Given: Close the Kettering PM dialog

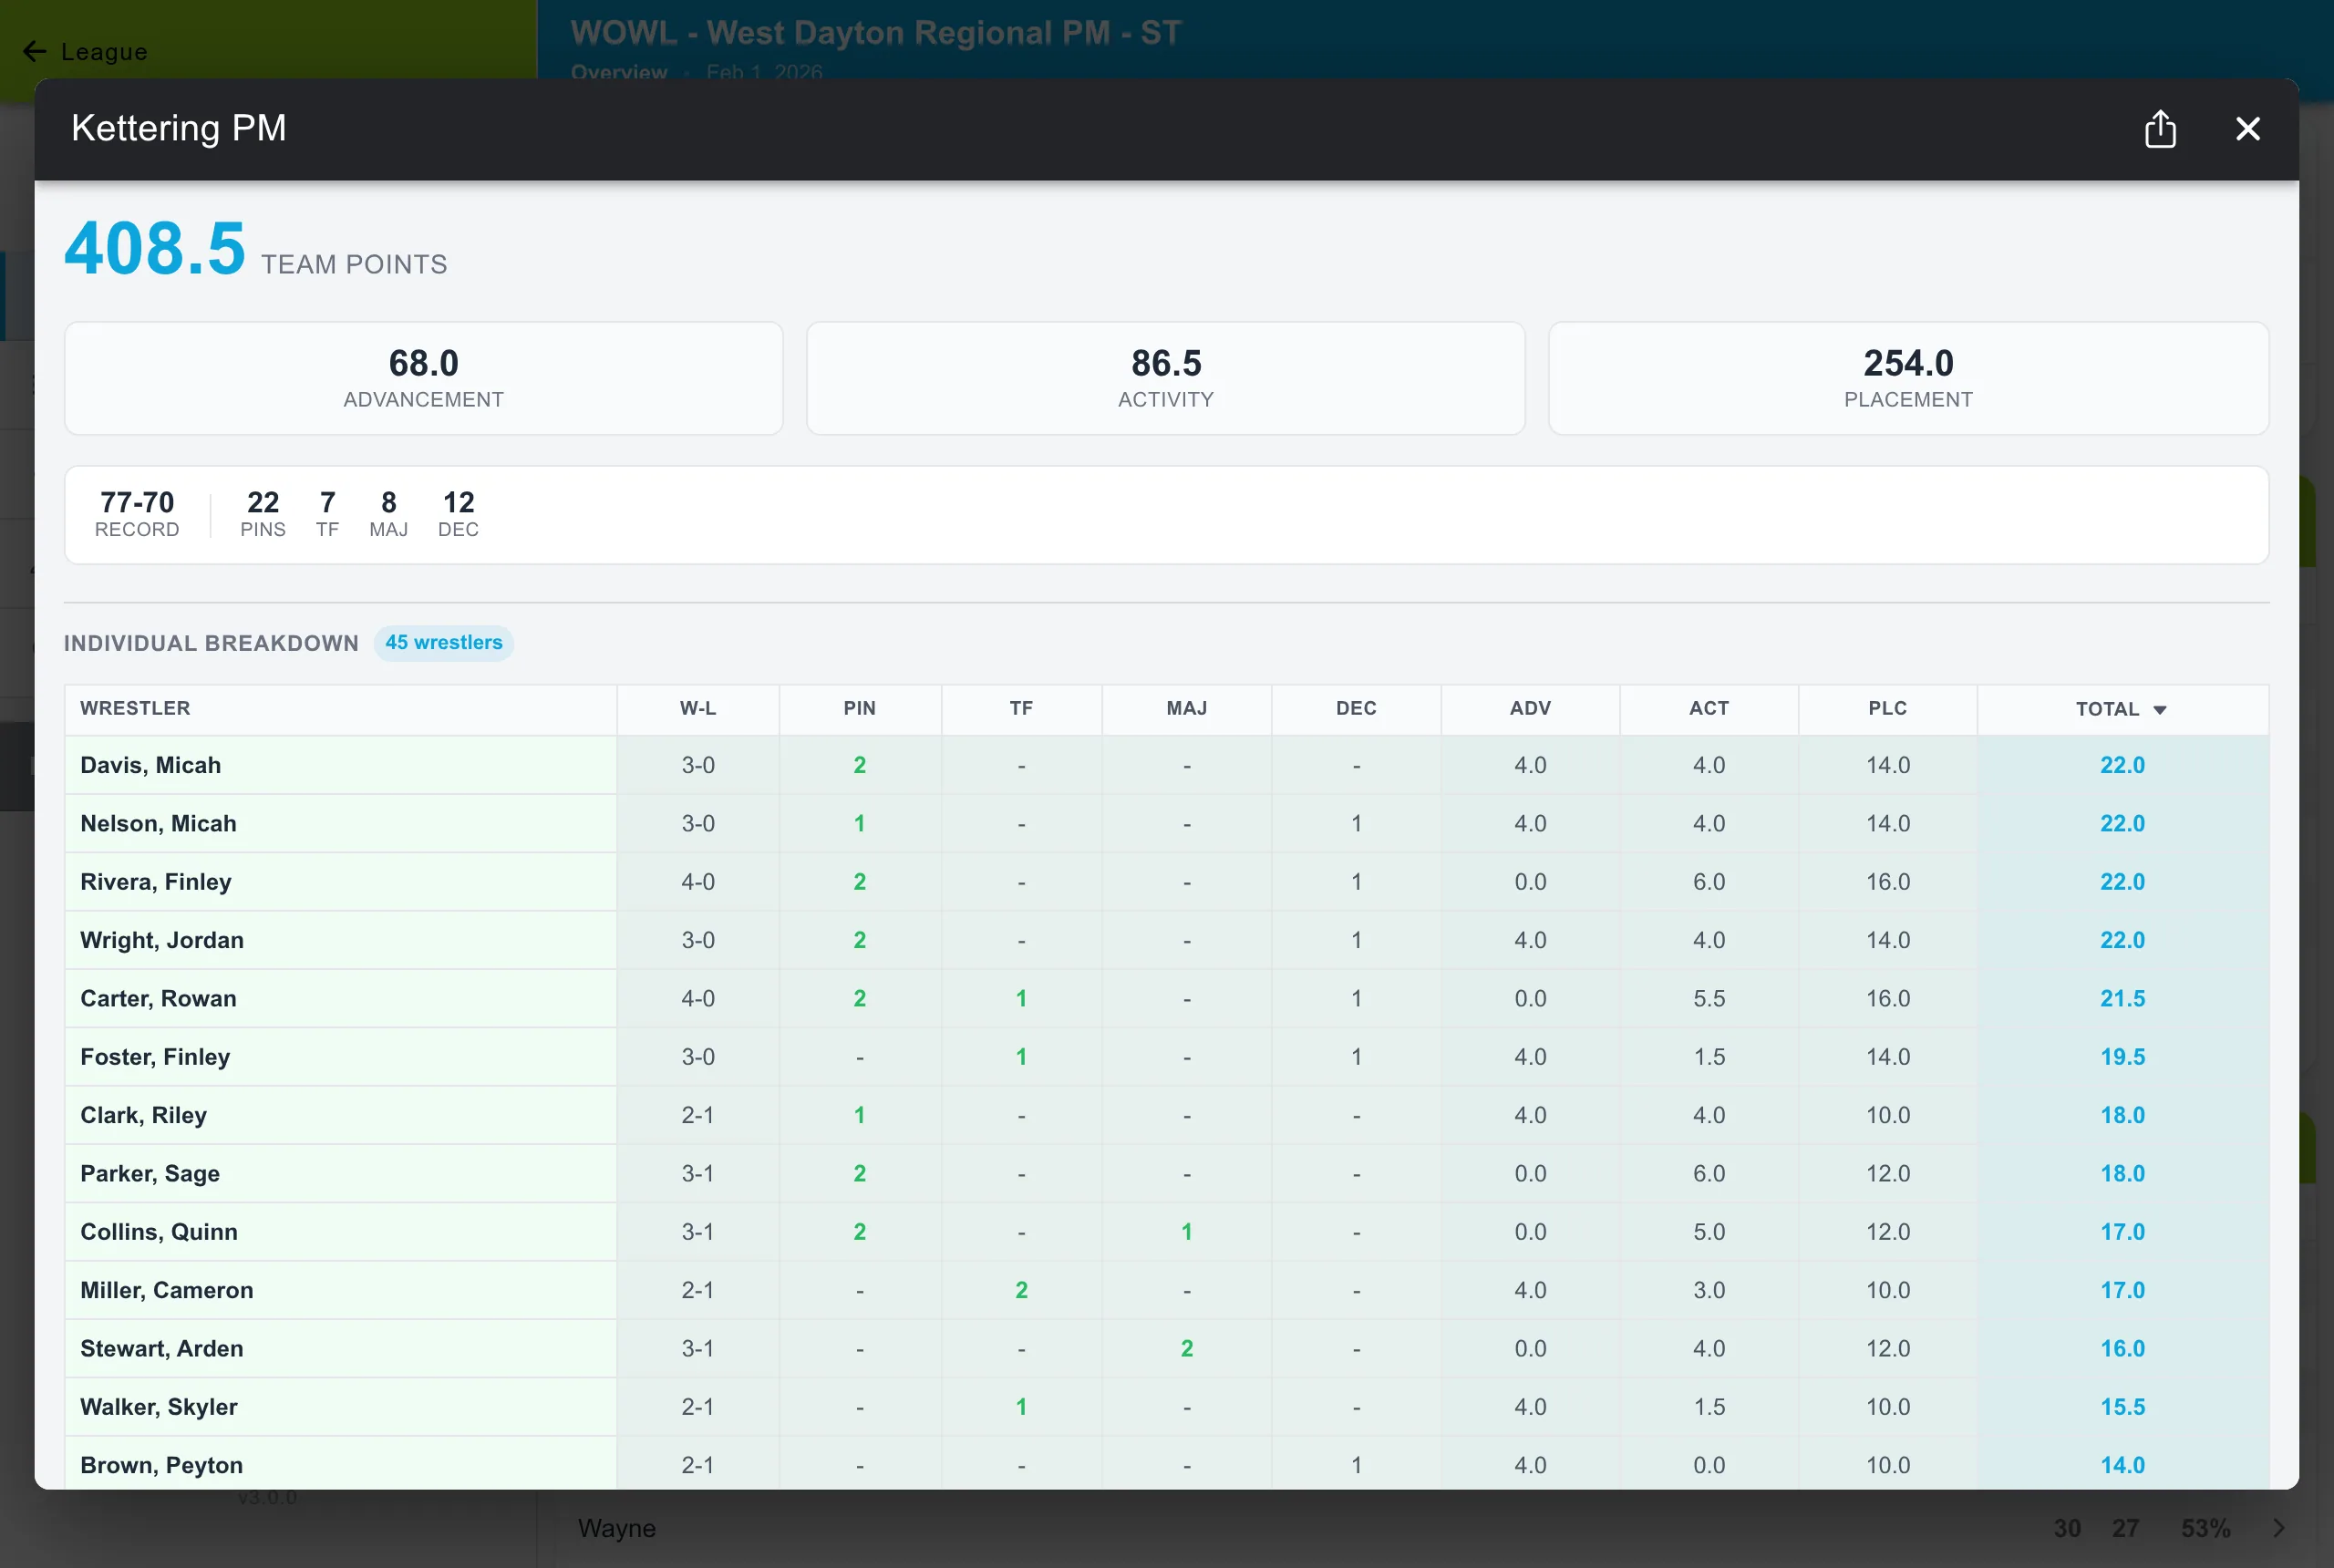Looking at the screenshot, I should pyautogui.click(x=2247, y=129).
